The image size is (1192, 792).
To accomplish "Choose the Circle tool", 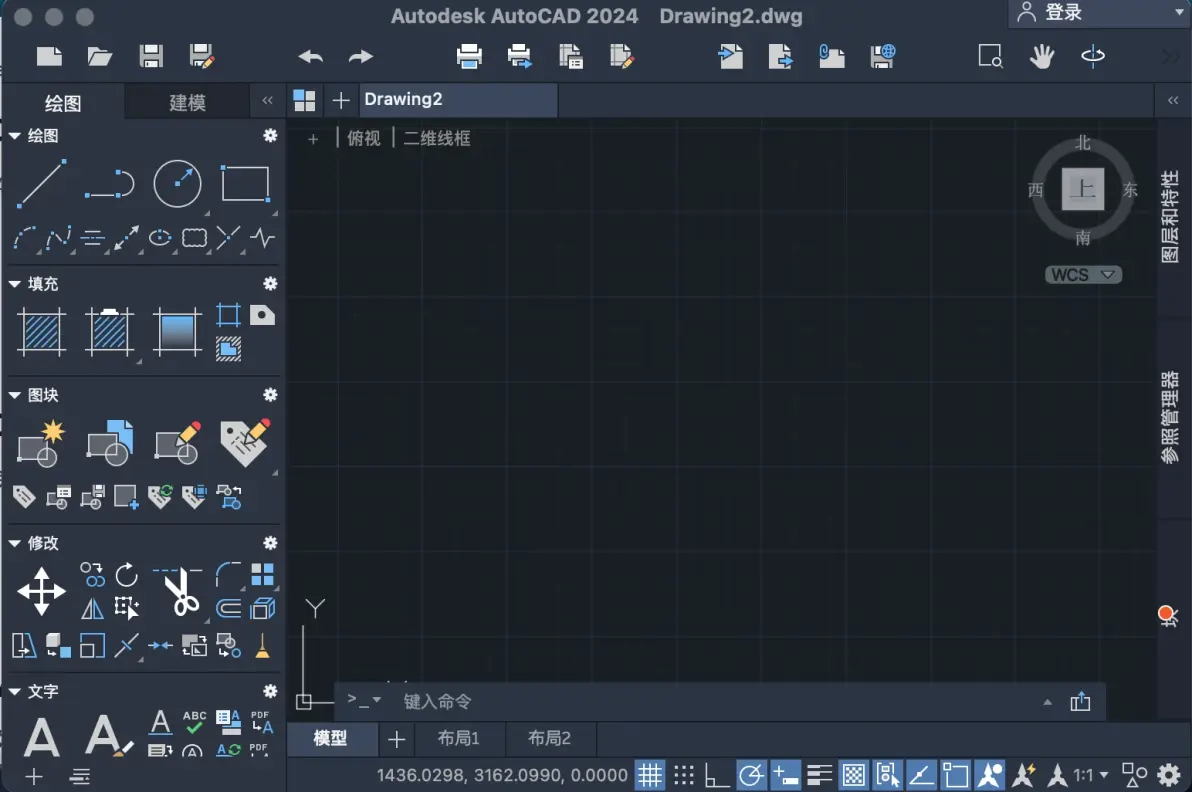I will pyautogui.click(x=177, y=183).
